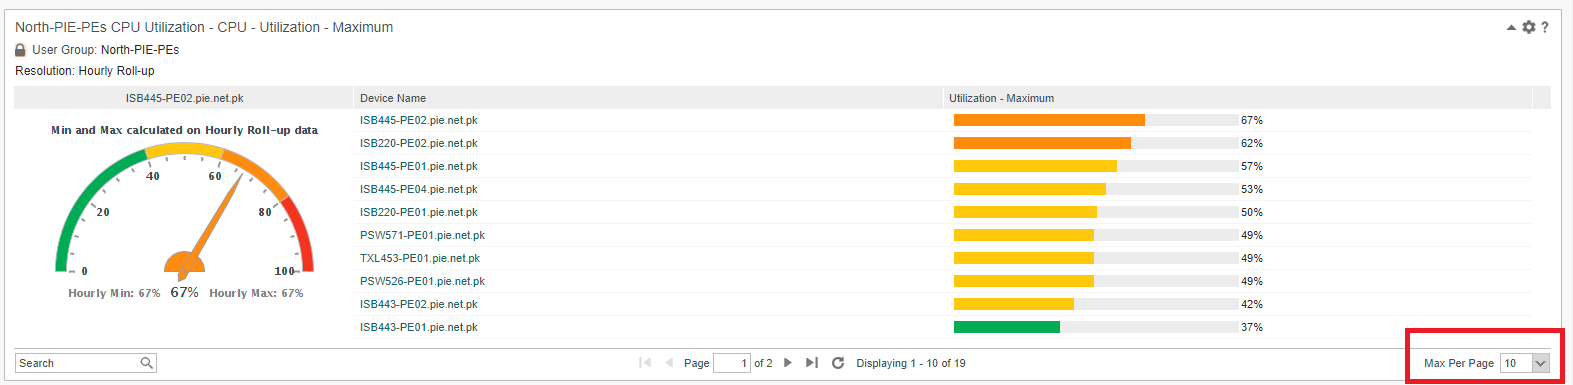1573x385 pixels.
Task: Open the ISB445-PE02.pie.net.pk device link
Action: click(x=419, y=120)
